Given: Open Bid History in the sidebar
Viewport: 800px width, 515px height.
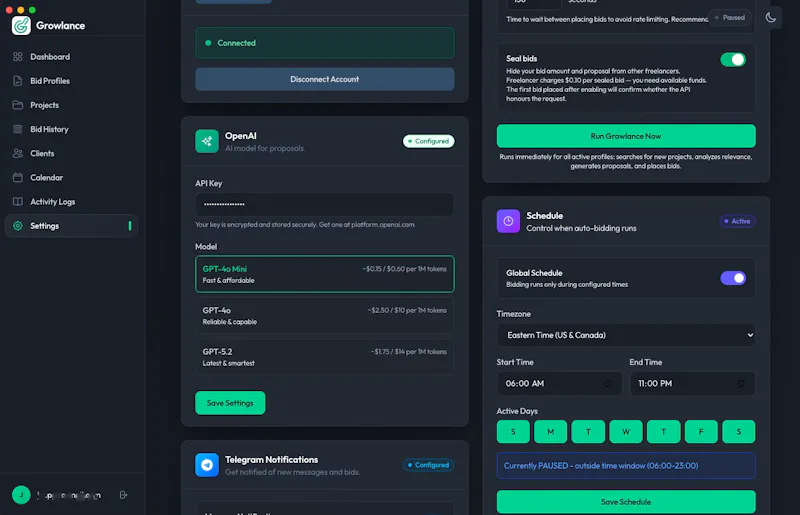Looking at the screenshot, I should [x=71, y=129].
